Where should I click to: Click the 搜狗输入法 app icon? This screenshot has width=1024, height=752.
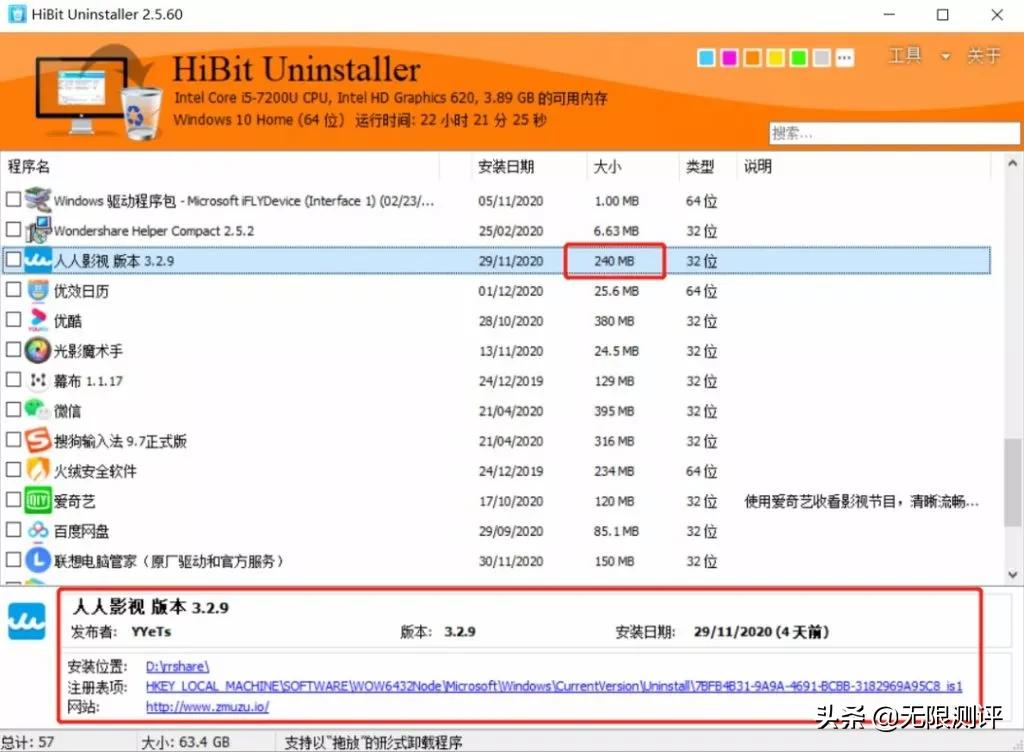(38, 441)
